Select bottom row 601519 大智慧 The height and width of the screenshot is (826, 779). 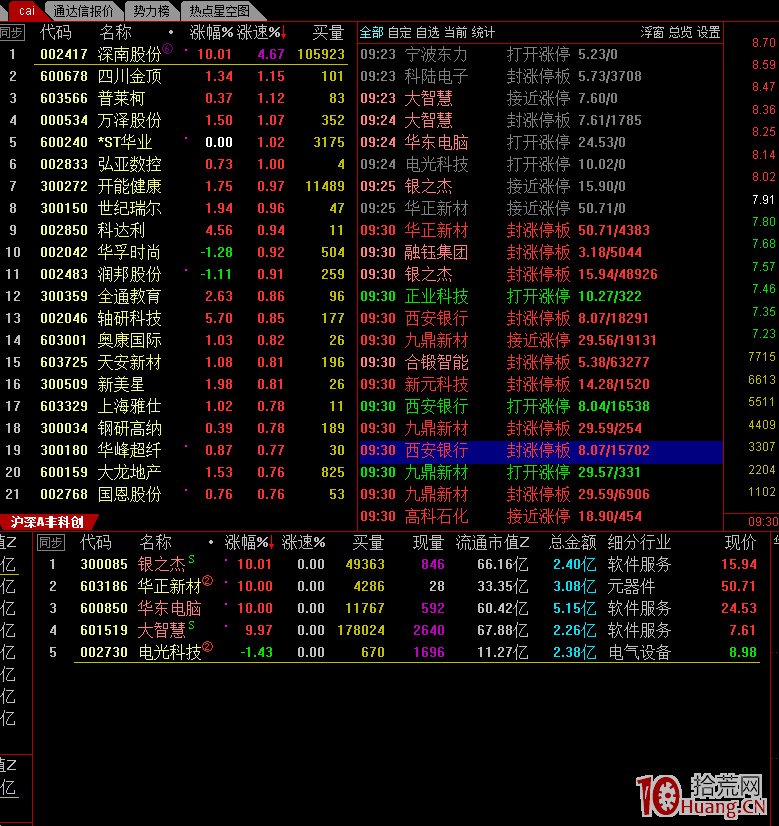point(403,631)
